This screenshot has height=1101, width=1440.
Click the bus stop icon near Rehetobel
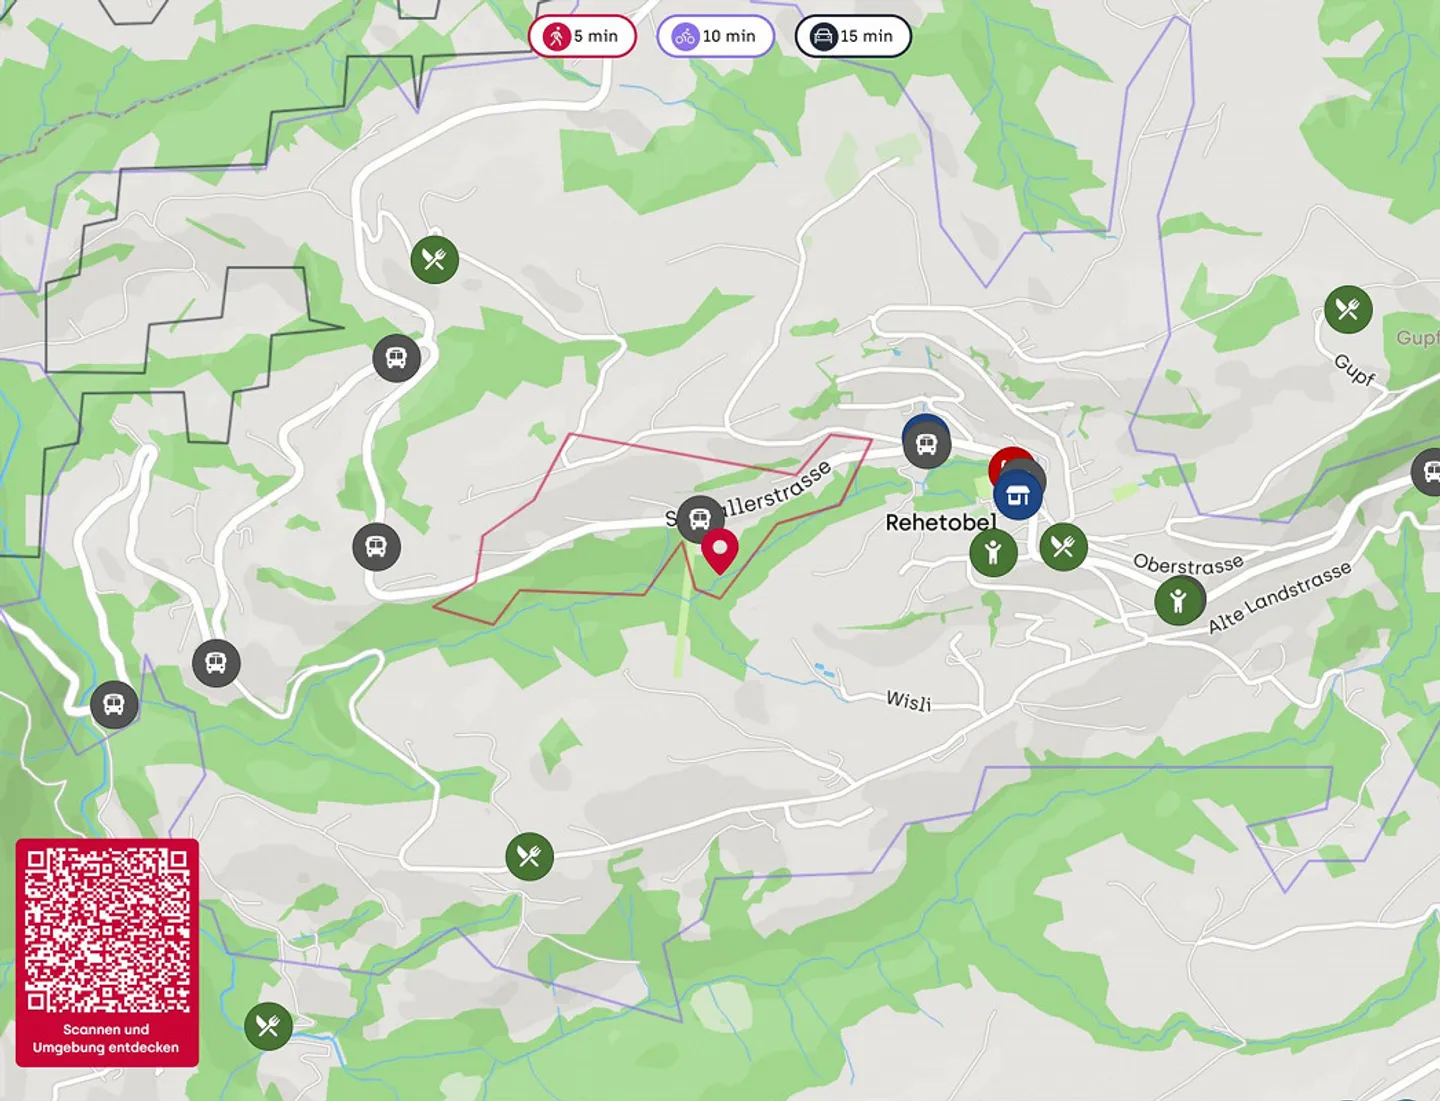coord(927,444)
